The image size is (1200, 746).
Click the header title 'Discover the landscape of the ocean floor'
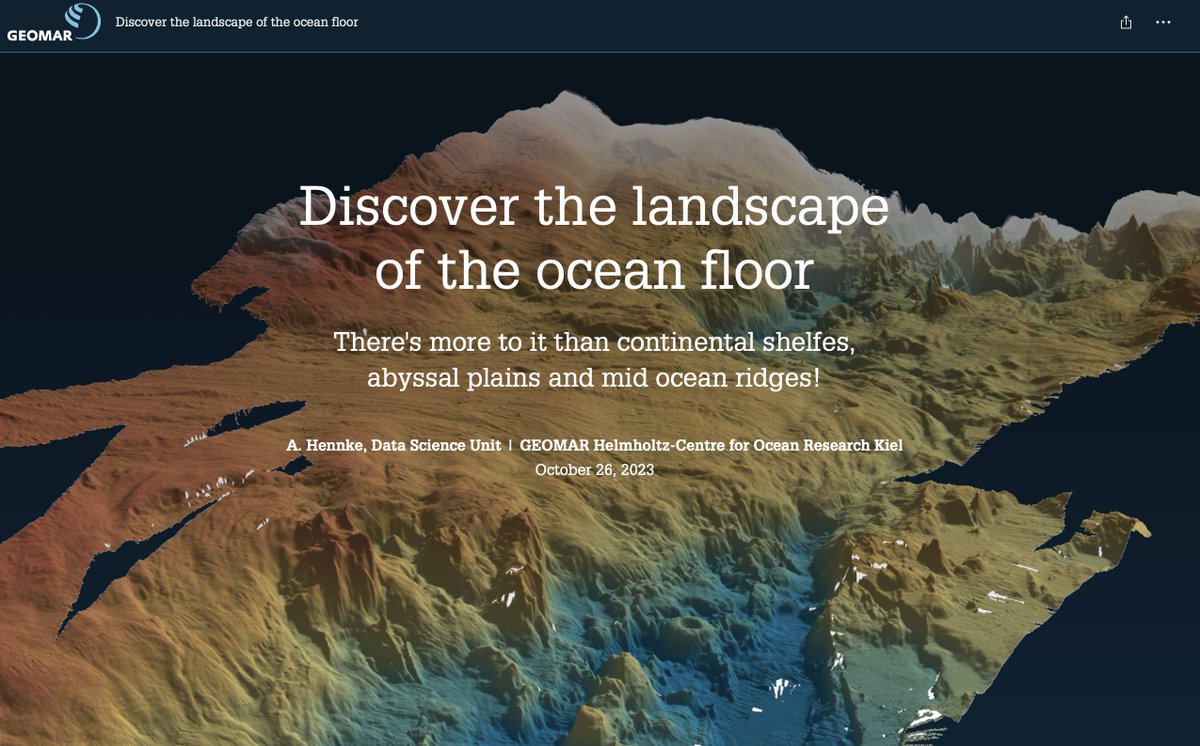[237, 22]
